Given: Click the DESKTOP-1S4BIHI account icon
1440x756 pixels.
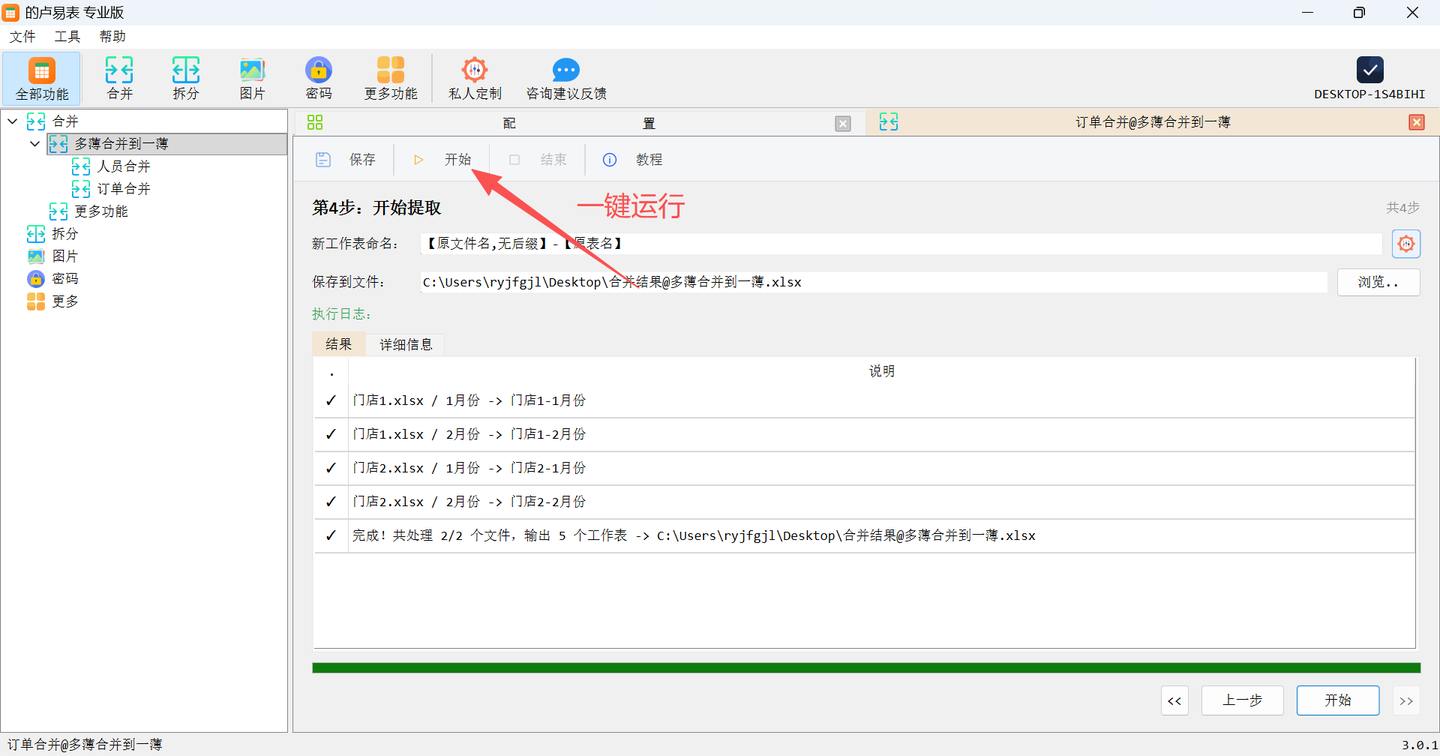Looking at the screenshot, I should pyautogui.click(x=1370, y=70).
